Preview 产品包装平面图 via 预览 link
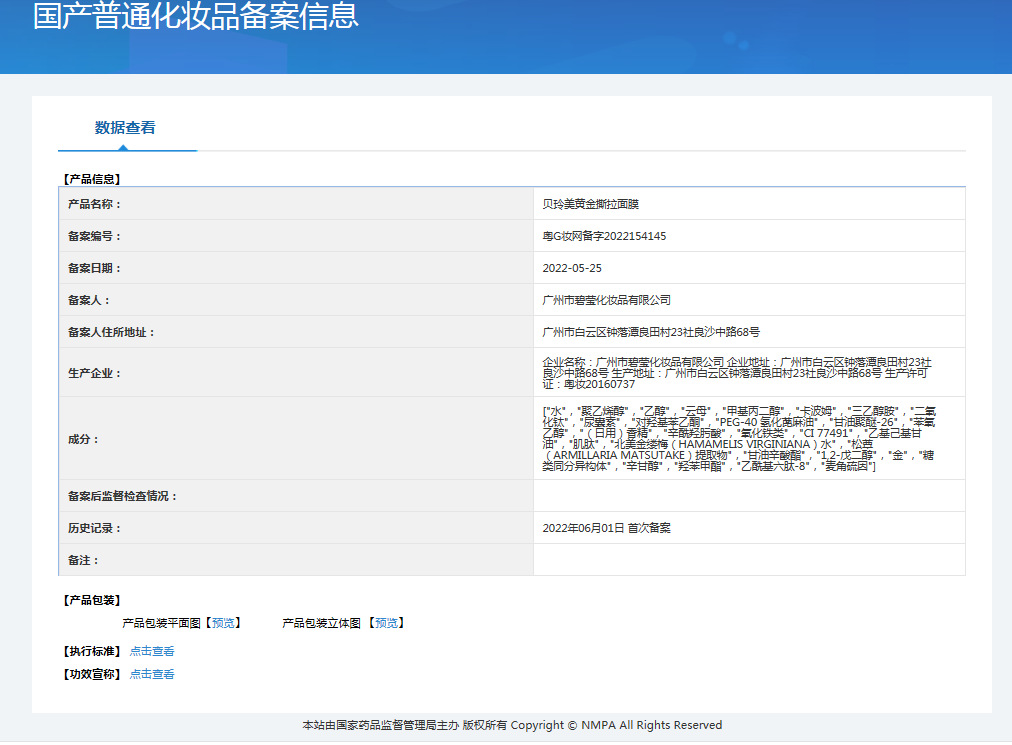The width and height of the screenshot is (1012, 745). pos(223,623)
